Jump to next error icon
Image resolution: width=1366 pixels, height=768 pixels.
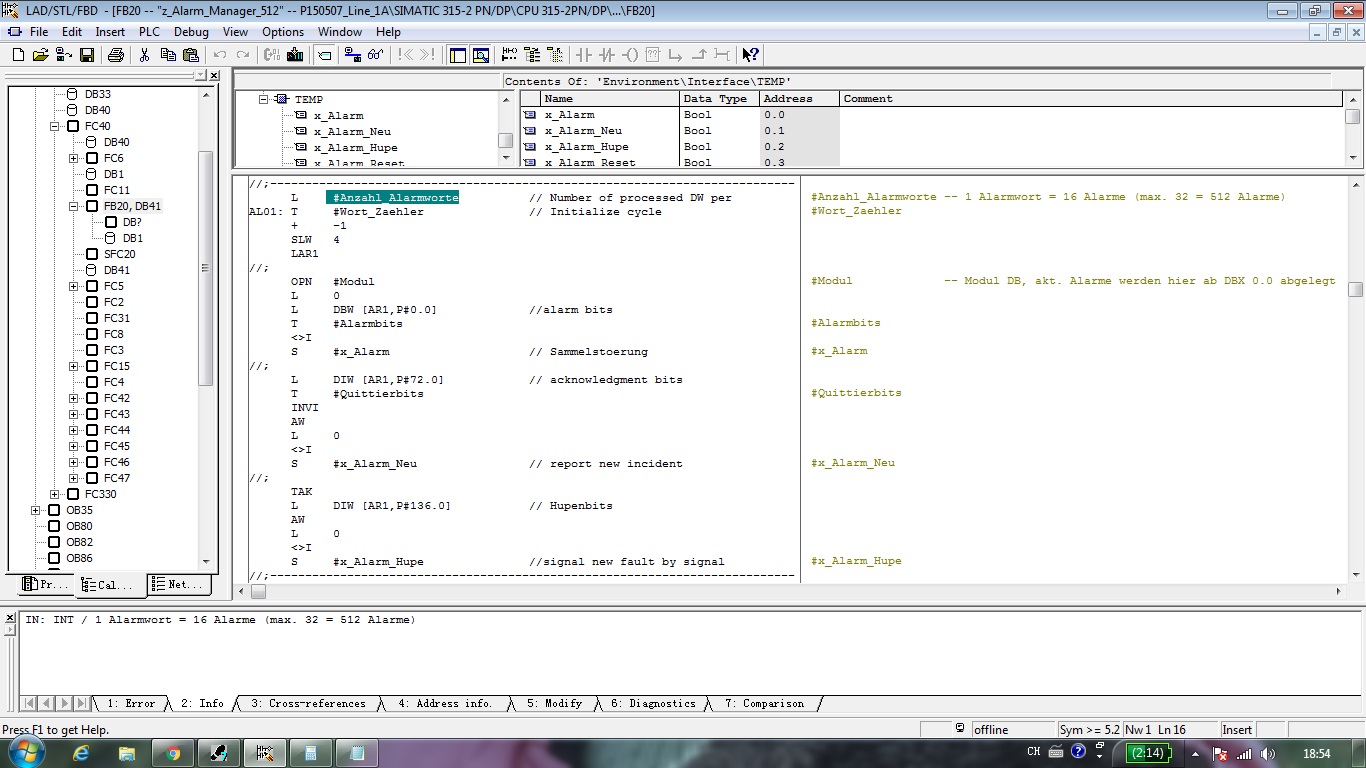pyautogui.click(x=427, y=55)
